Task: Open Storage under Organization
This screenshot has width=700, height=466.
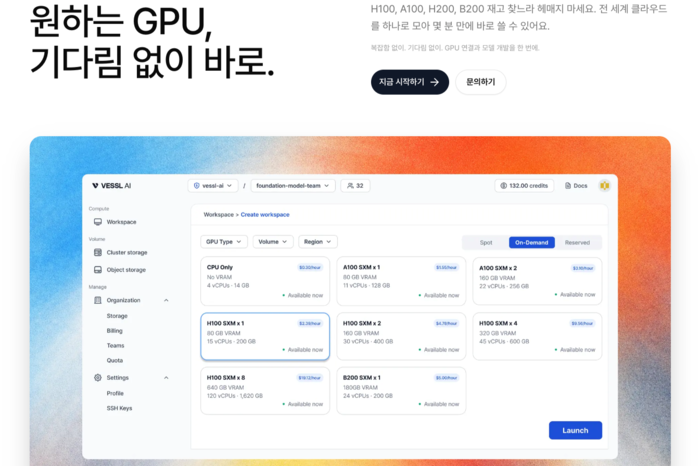Action: [x=117, y=316]
